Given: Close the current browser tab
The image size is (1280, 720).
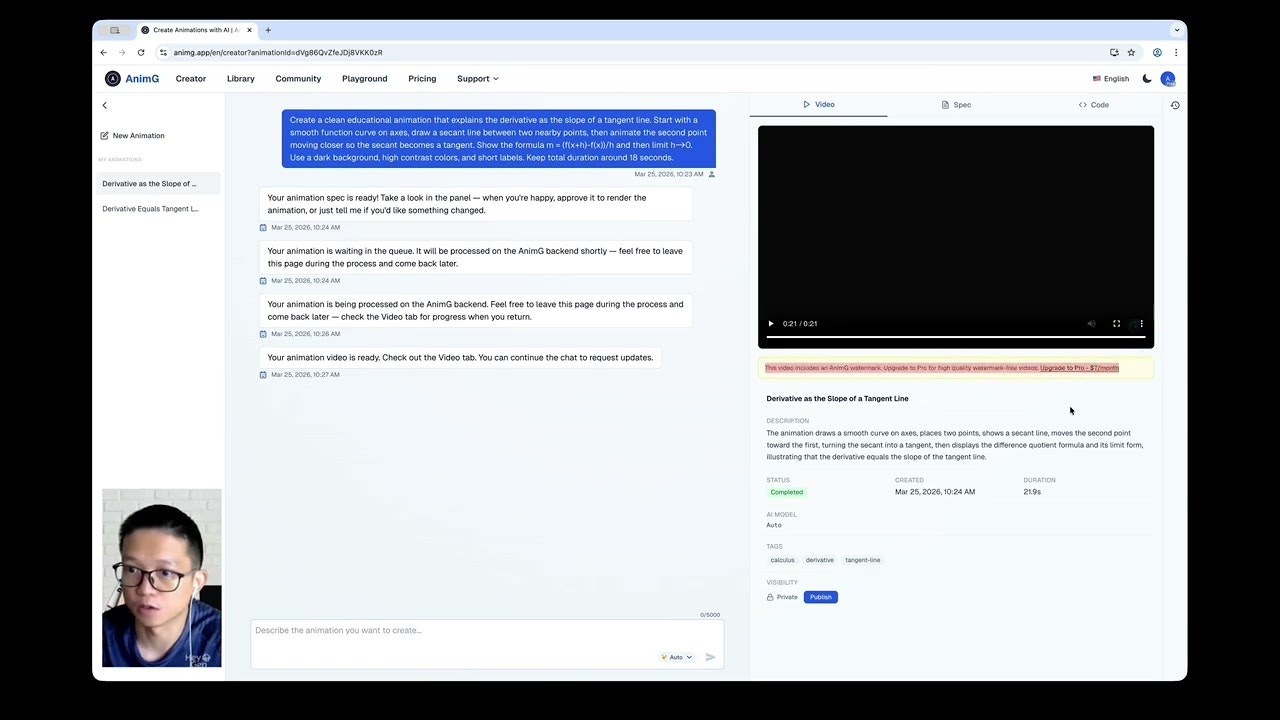Looking at the screenshot, I should coord(250,30).
